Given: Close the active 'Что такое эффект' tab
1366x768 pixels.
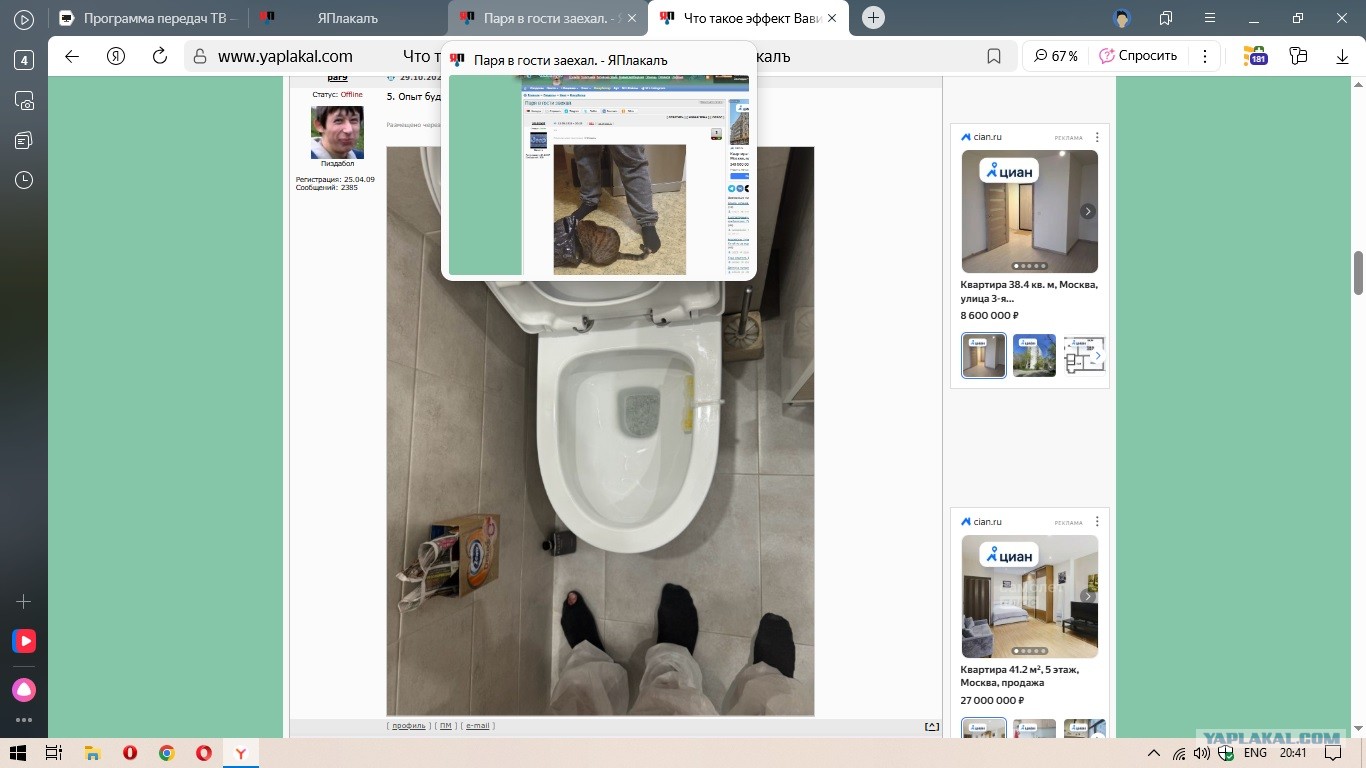Looking at the screenshot, I should [832, 18].
